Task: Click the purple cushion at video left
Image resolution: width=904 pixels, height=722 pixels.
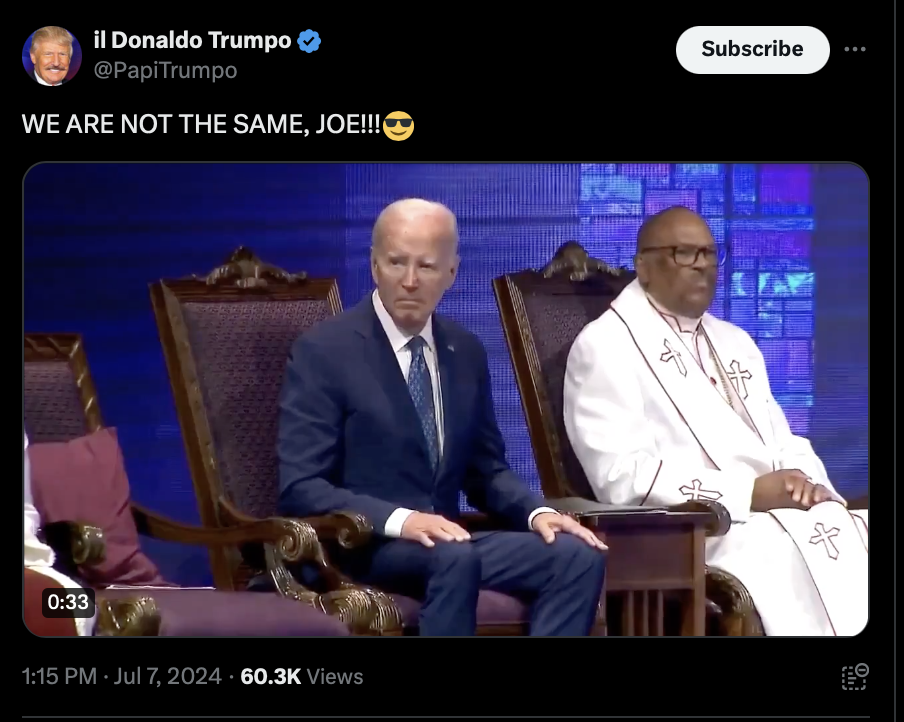Action: 86,507
